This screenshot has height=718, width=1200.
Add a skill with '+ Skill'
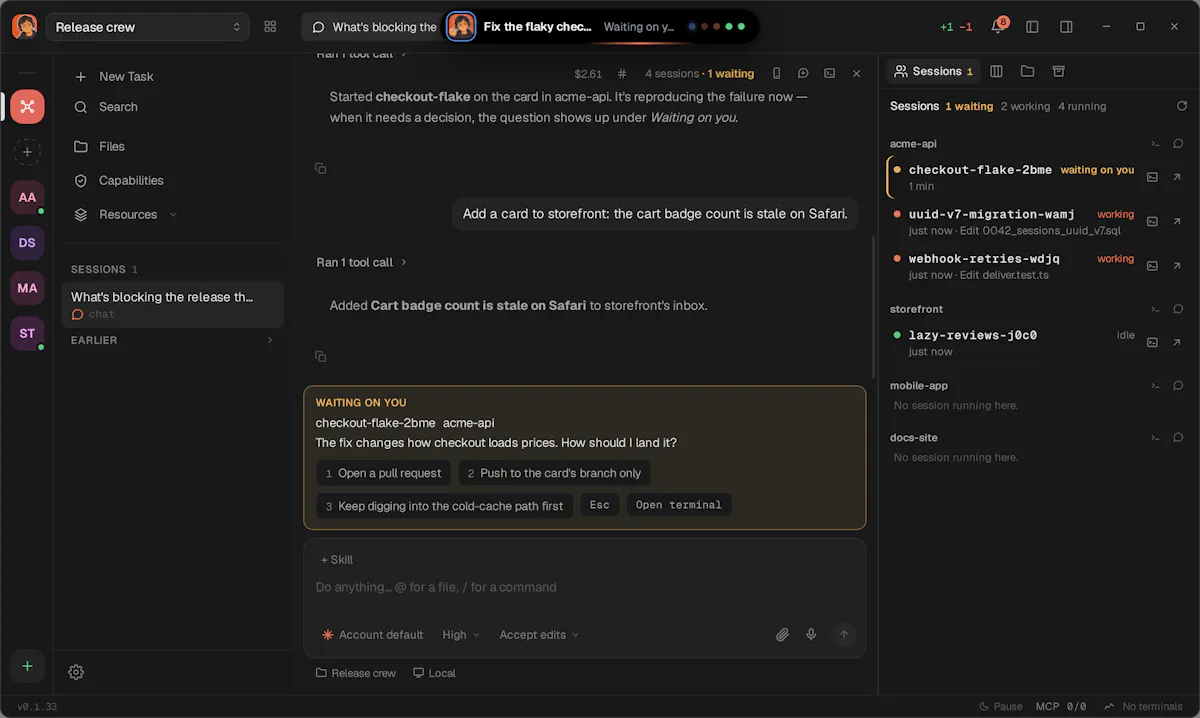pyautogui.click(x=336, y=560)
